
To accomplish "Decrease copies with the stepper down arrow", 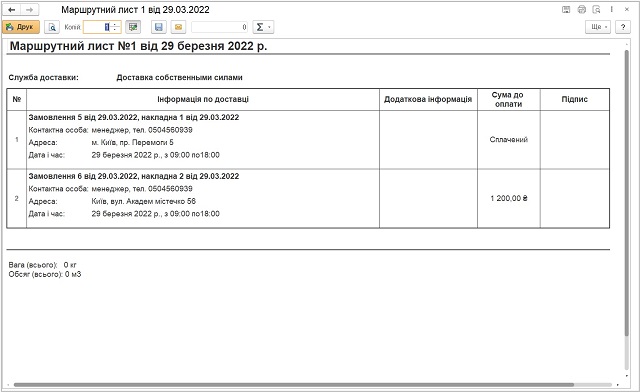I will coord(116,30).
